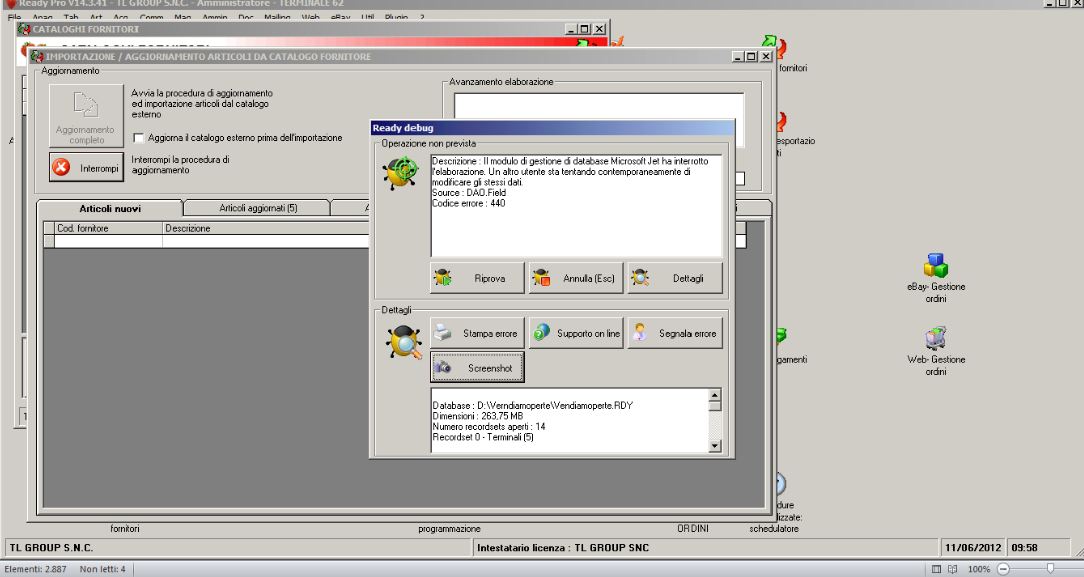Viewport: 1084px width, 577px height.
Task: Switch to the Articoli nuovi tab
Action: coord(109,209)
